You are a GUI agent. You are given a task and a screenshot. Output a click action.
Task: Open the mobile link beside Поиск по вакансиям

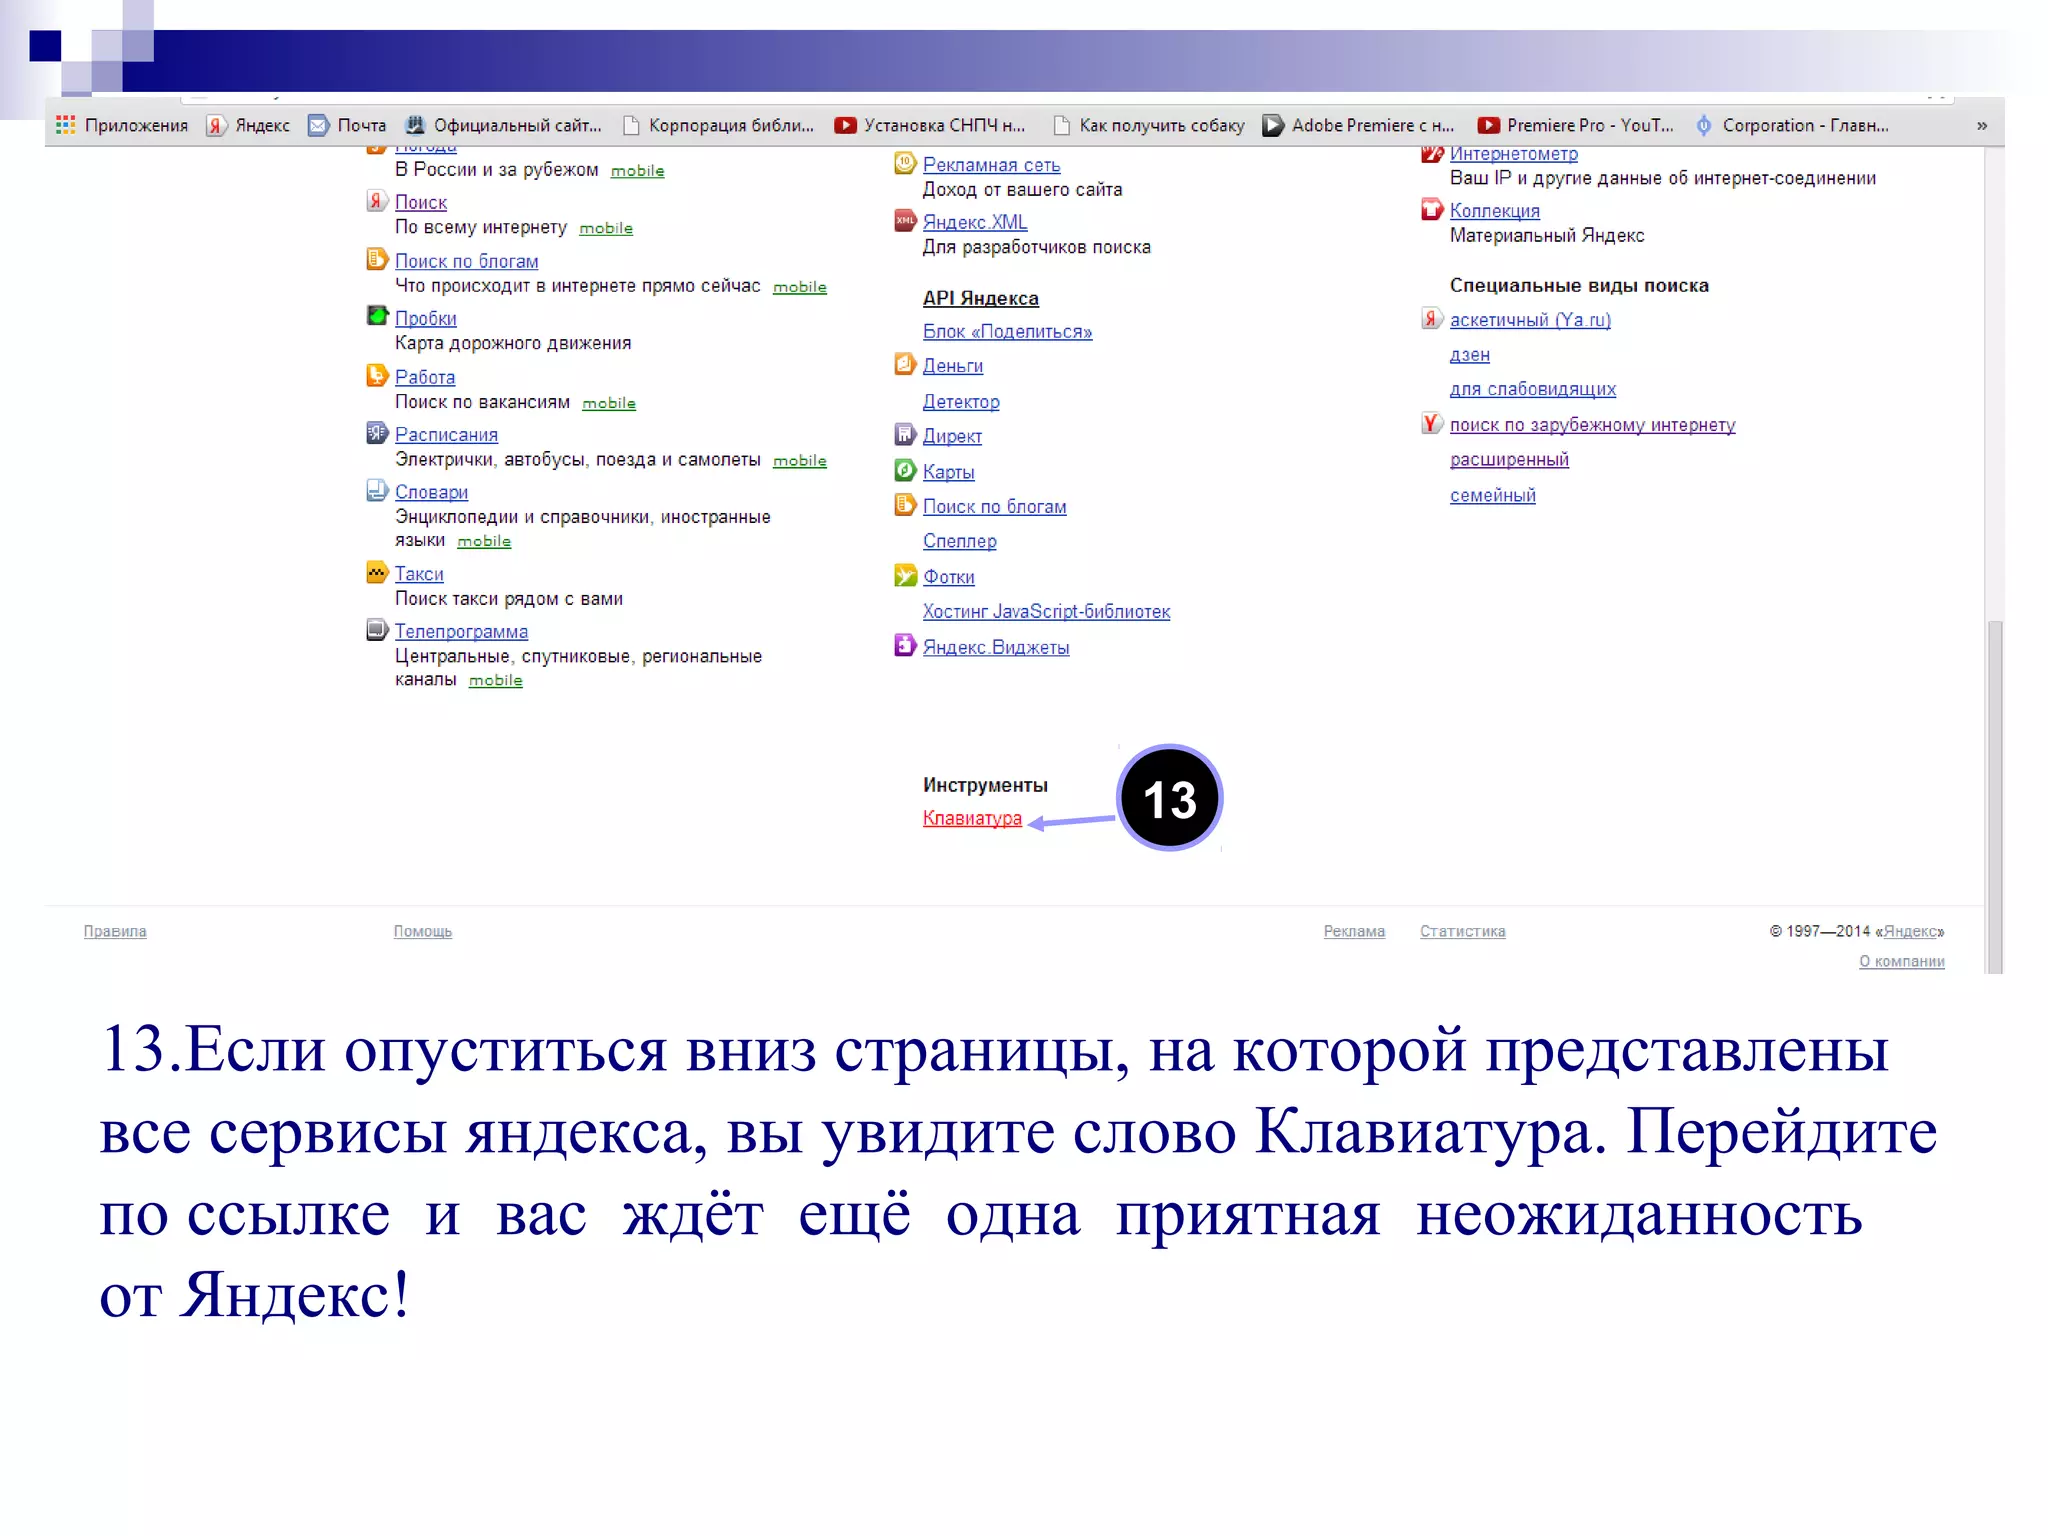(x=609, y=403)
